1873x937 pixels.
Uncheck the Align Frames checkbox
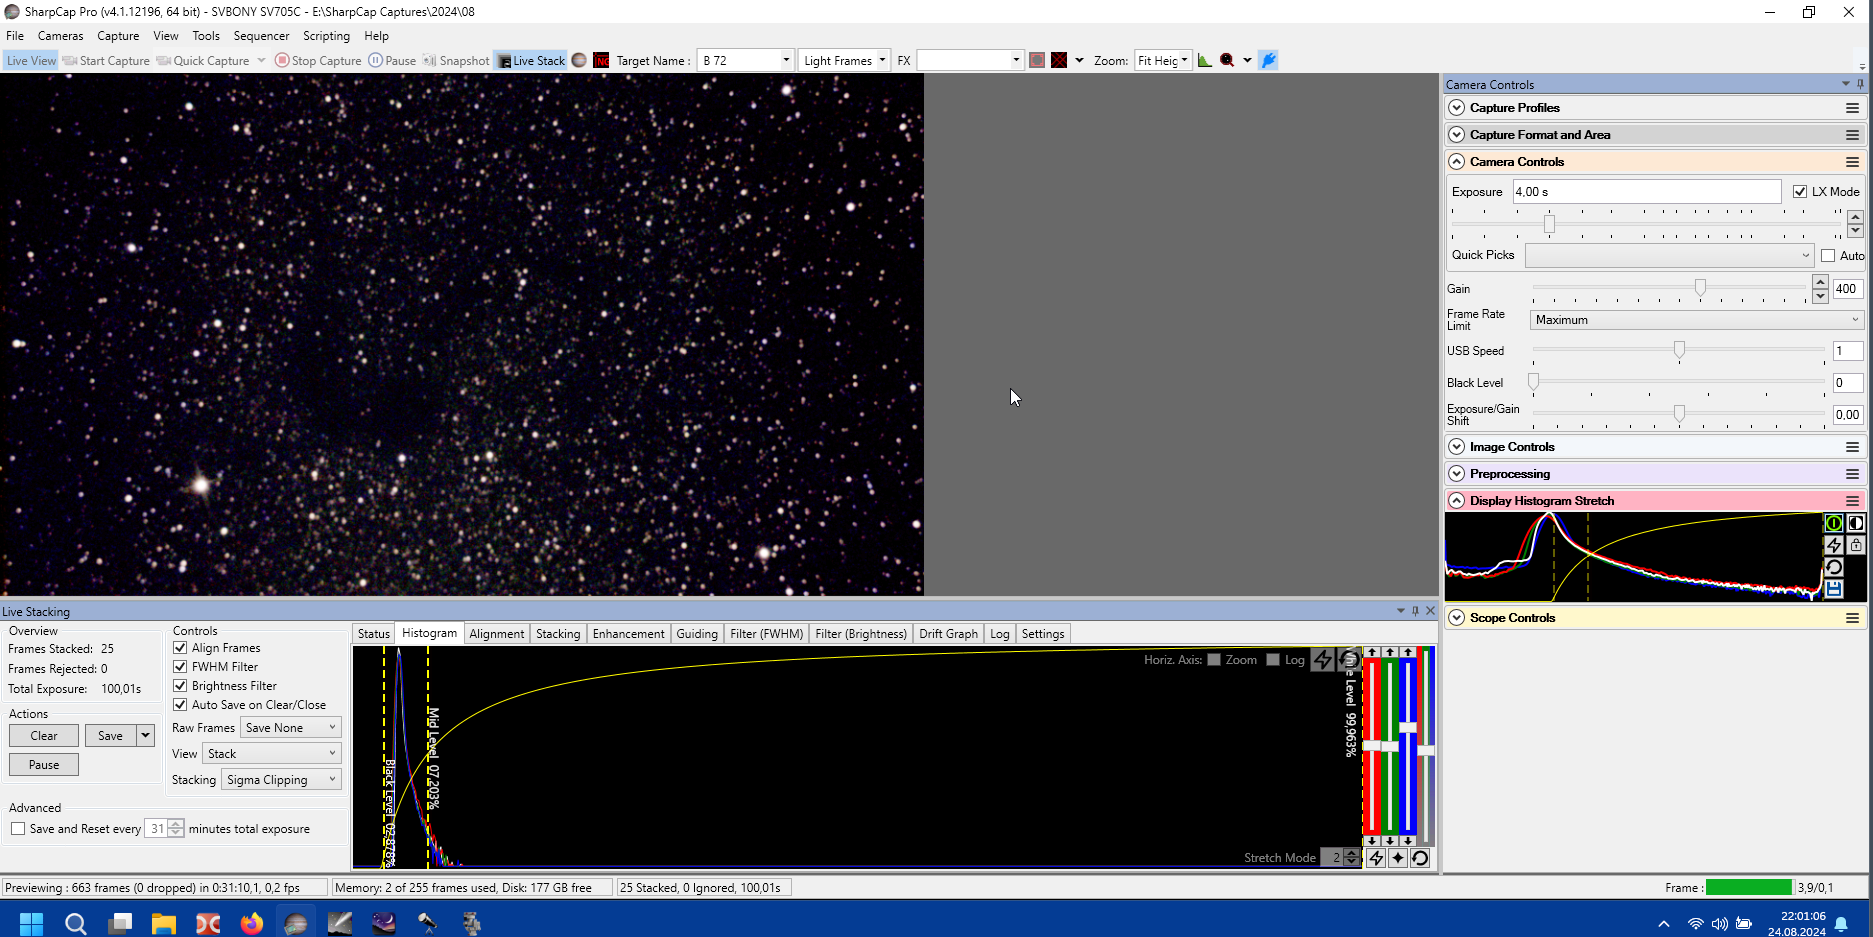click(x=180, y=648)
